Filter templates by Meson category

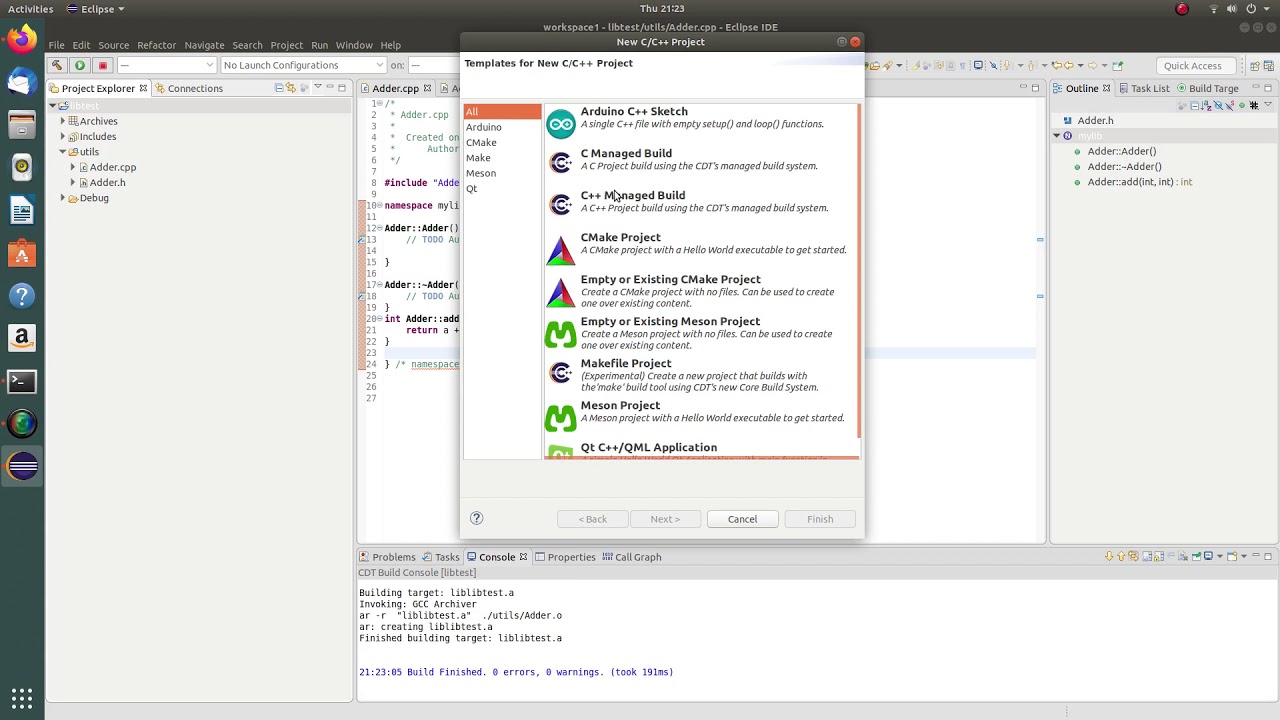(x=502, y=173)
